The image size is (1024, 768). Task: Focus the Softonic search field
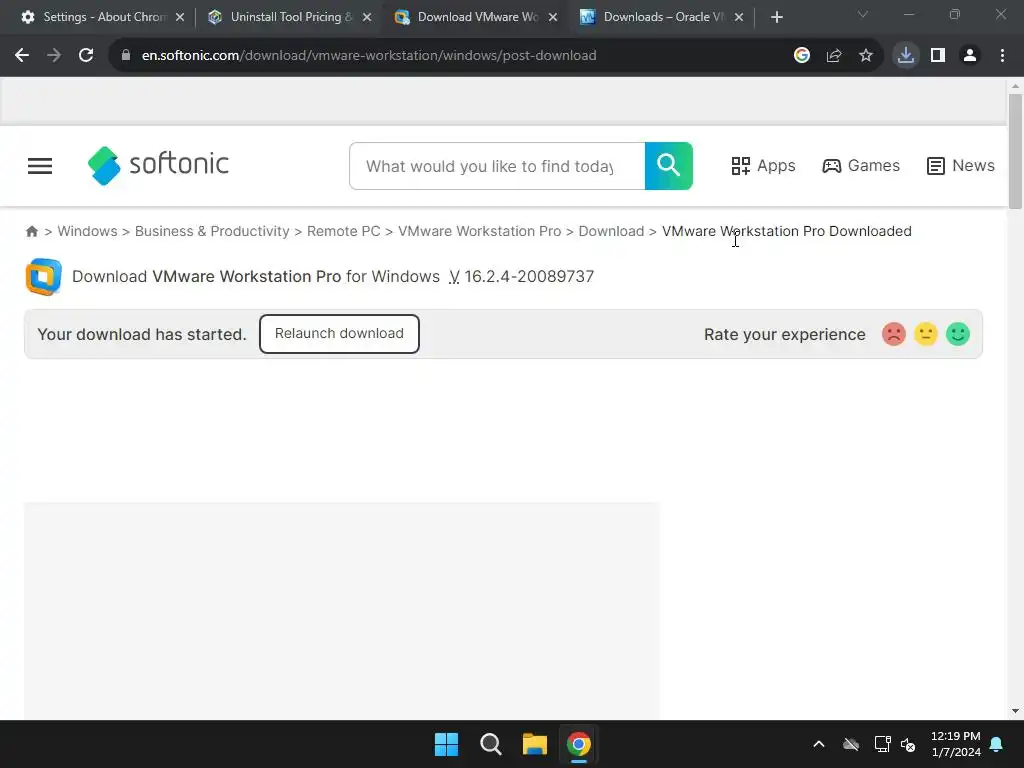coord(497,166)
